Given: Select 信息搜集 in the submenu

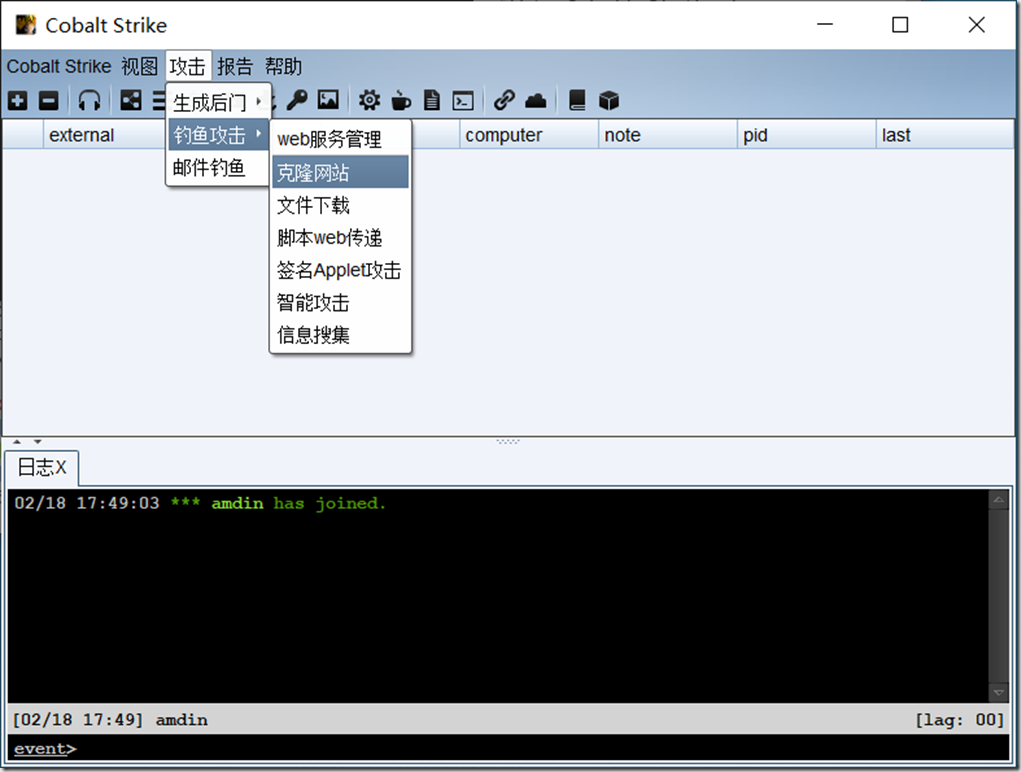Looking at the screenshot, I should click(x=341, y=335).
